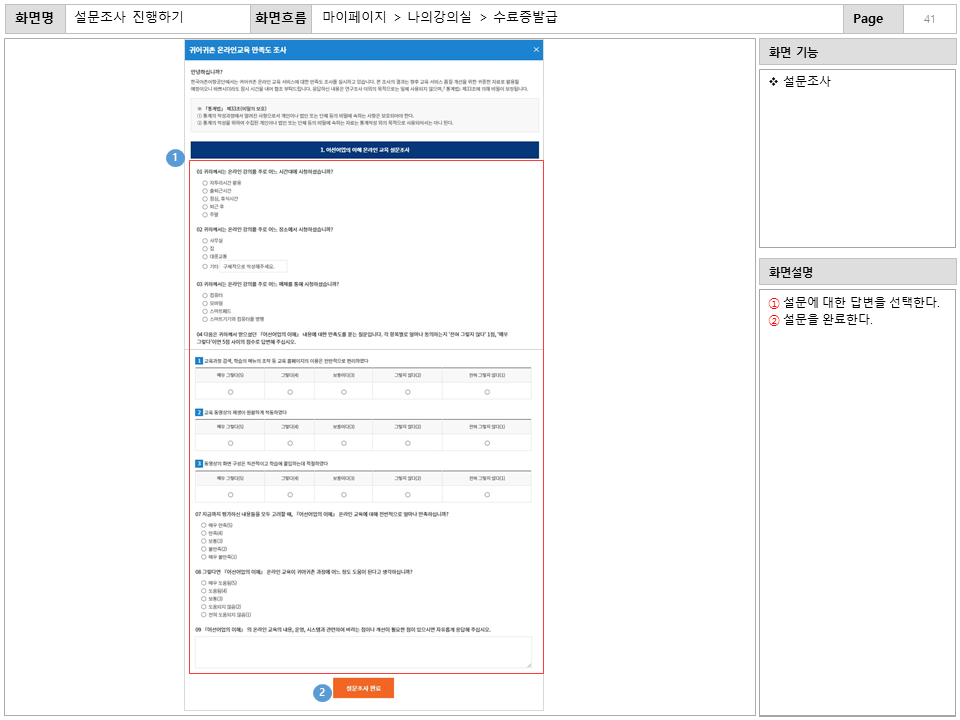Select 컴퓨터 as viewing device
Screen dimensions: 960x720
point(204,295)
